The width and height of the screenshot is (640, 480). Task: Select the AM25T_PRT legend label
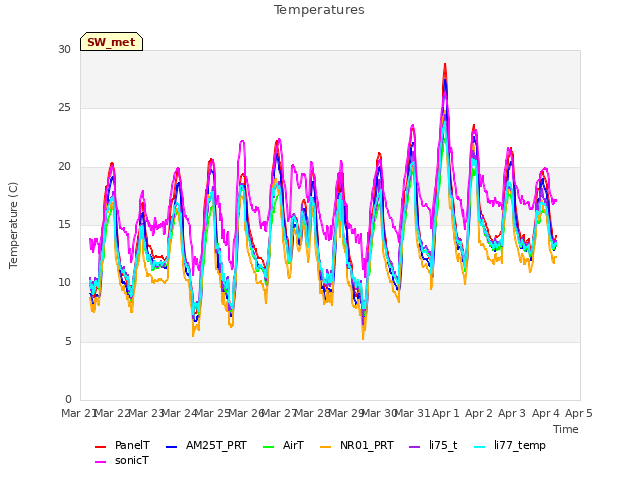[216, 445]
